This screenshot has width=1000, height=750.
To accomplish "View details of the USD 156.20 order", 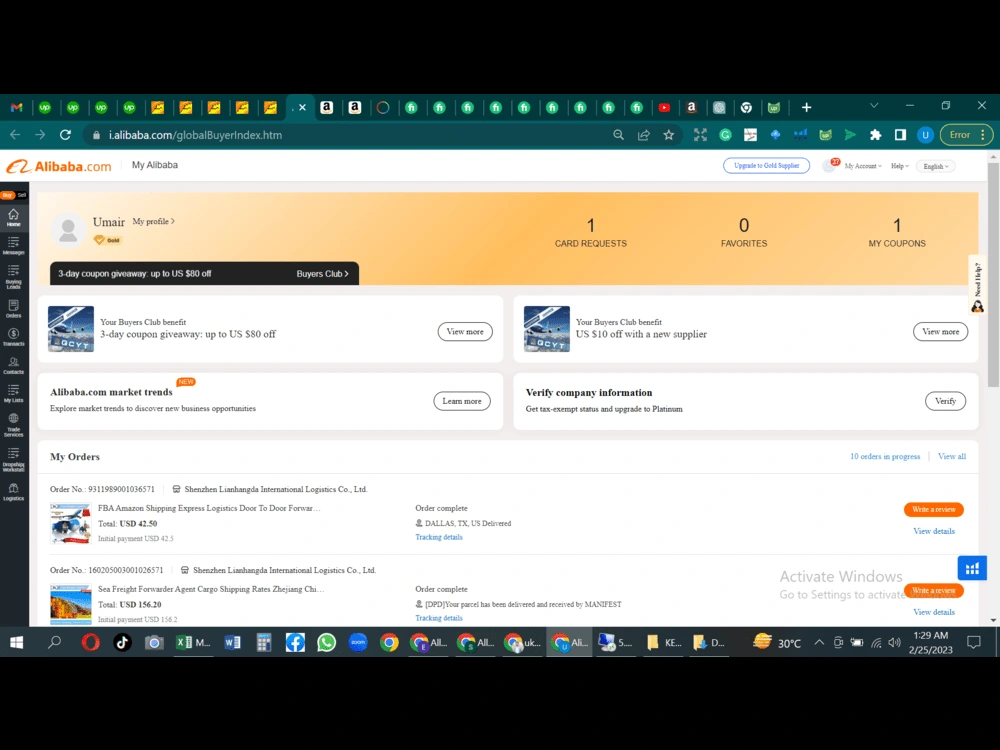I will pos(934,612).
